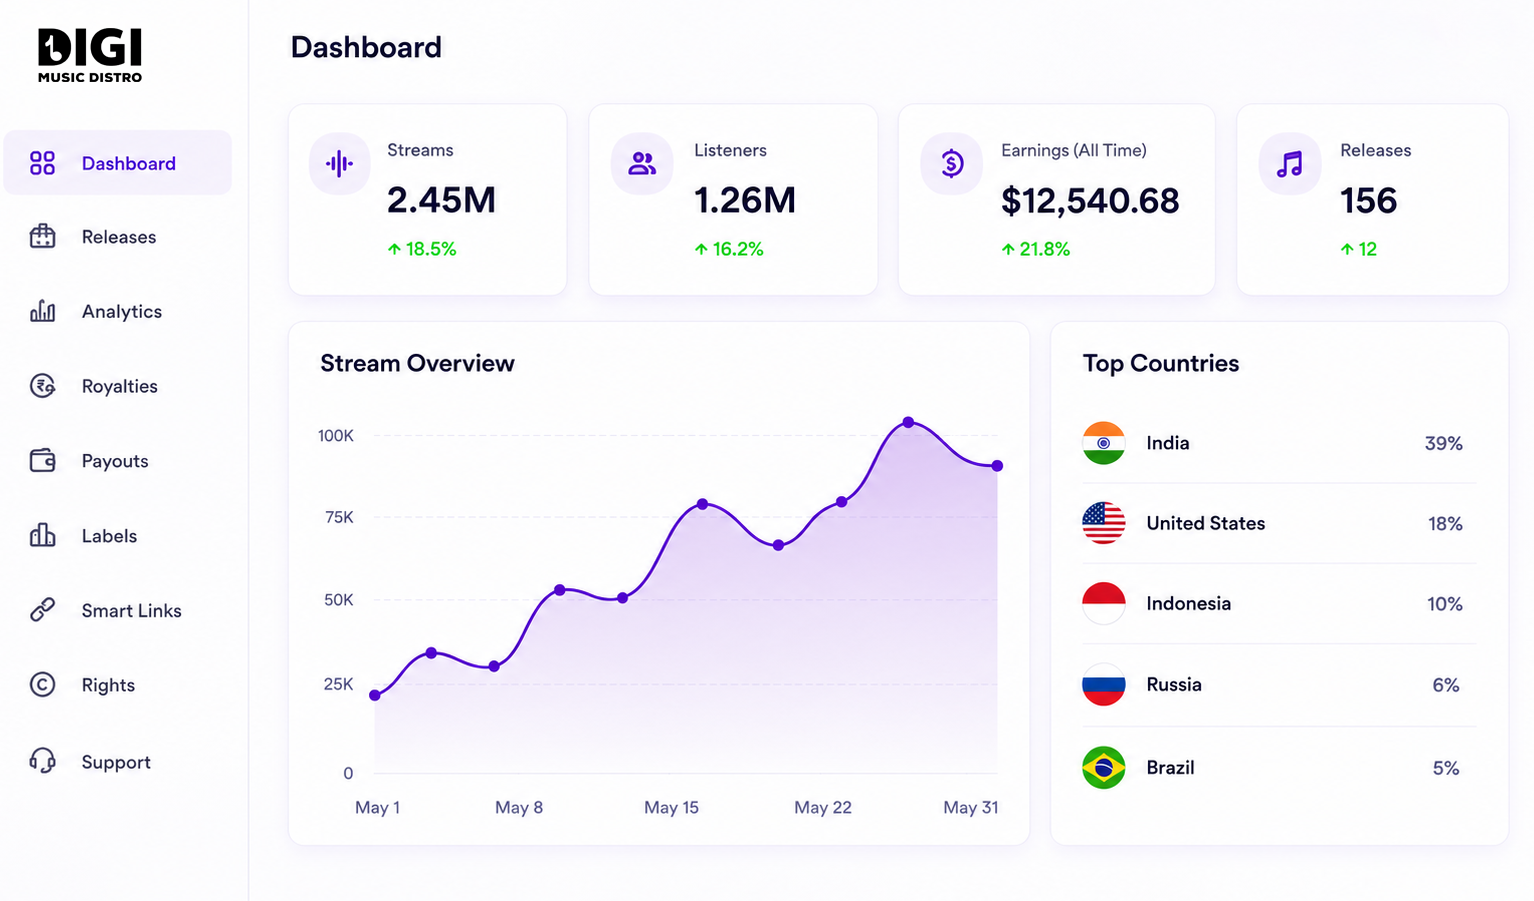Click the Smart Links chain icon
1534x901 pixels.
(42, 610)
